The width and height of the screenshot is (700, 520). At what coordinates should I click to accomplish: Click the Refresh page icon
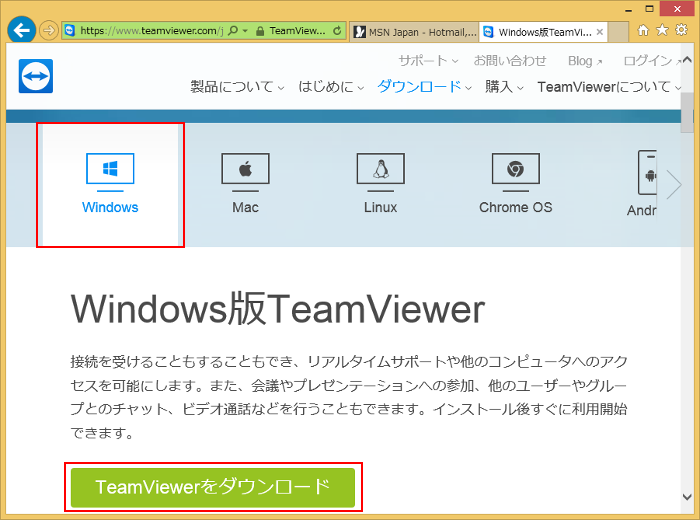tap(337, 31)
